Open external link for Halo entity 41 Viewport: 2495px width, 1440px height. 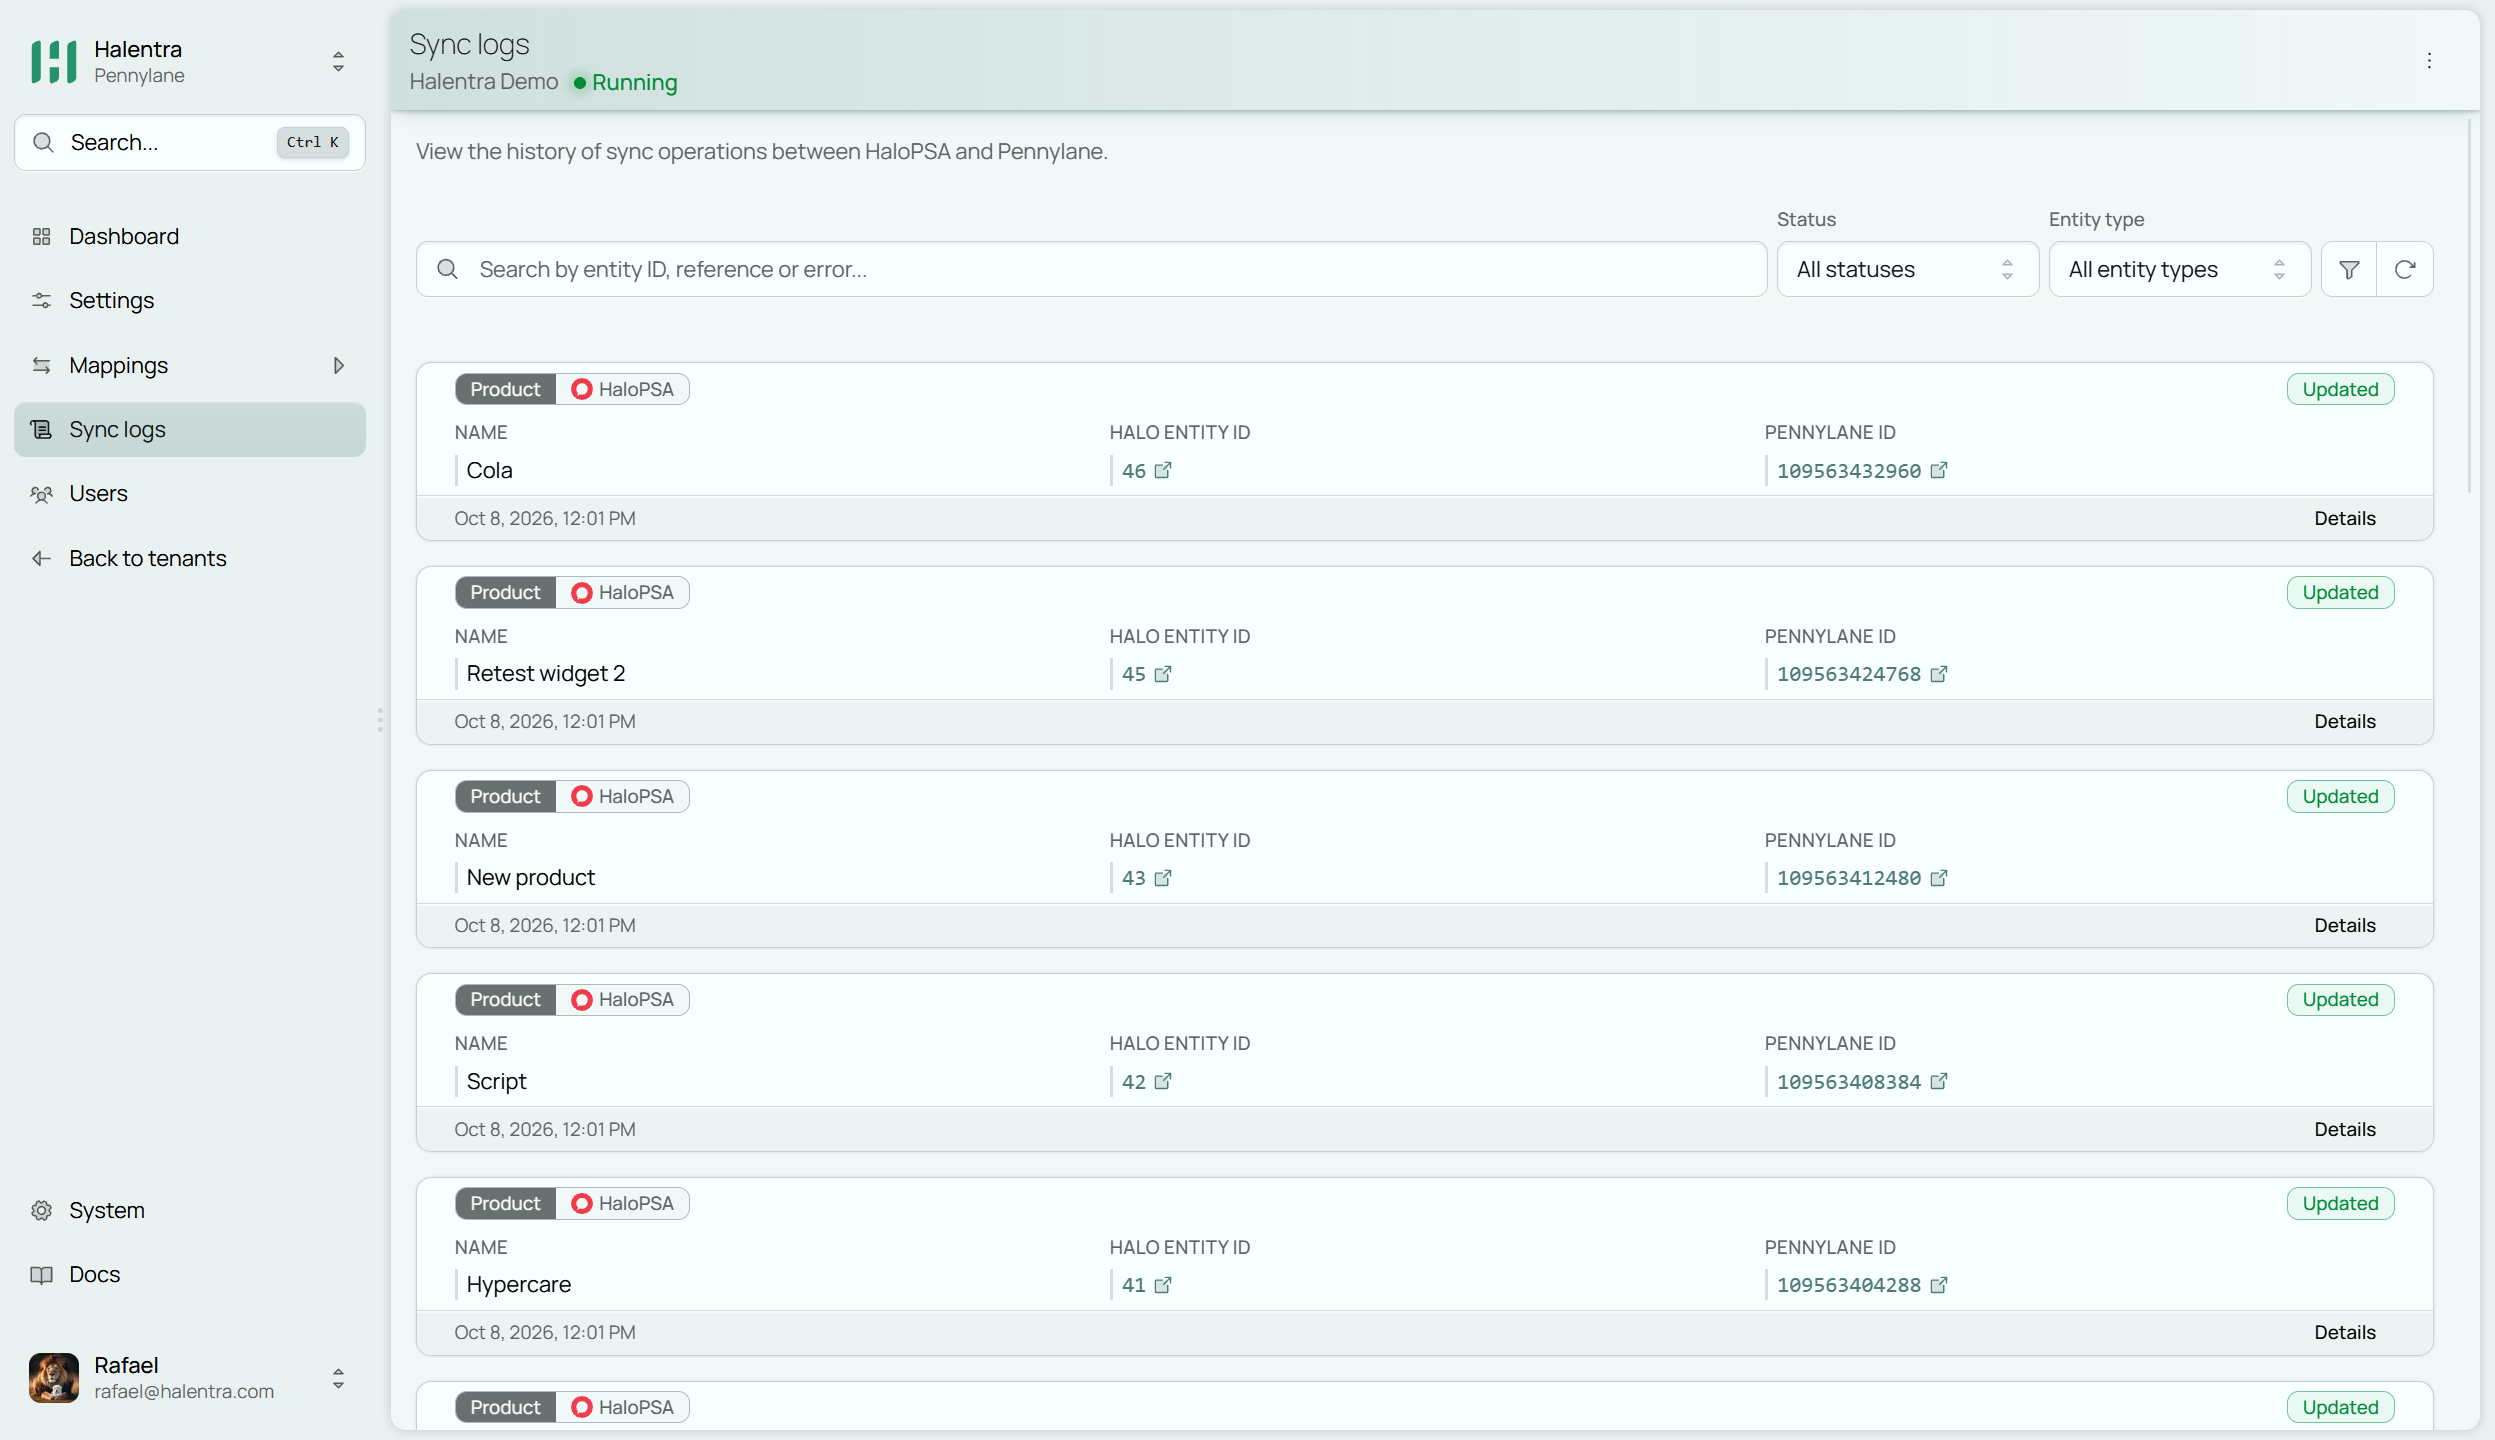pos(1163,1285)
